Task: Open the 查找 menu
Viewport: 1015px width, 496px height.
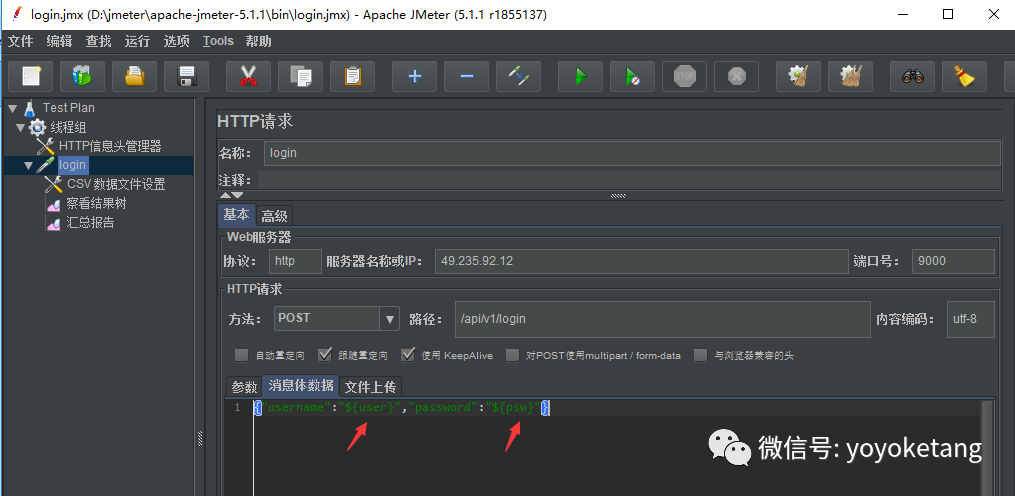Action: coord(98,41)
